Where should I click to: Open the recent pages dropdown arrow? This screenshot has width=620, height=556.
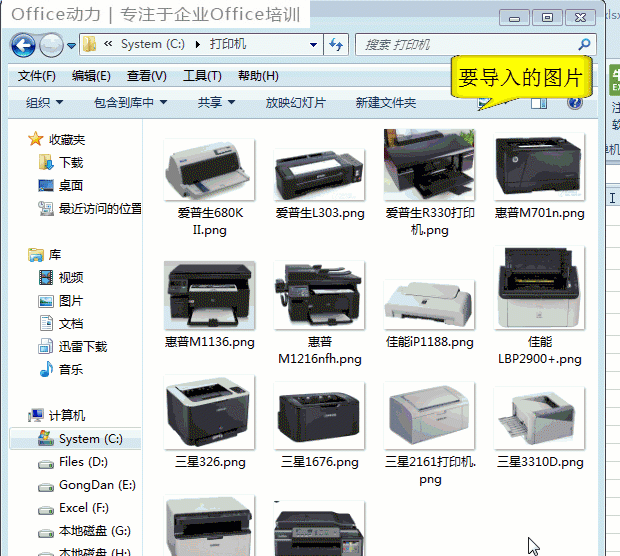(x=71, y=46)
